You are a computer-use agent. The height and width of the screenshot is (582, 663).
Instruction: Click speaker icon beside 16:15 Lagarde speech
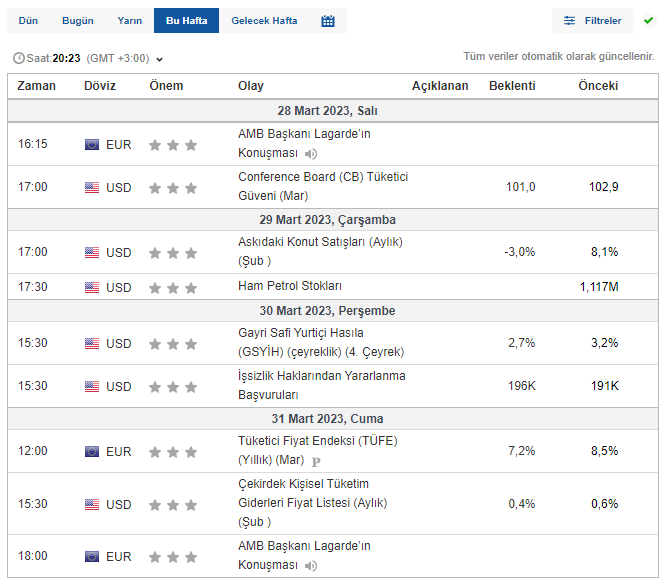click(x=311, y=154)
